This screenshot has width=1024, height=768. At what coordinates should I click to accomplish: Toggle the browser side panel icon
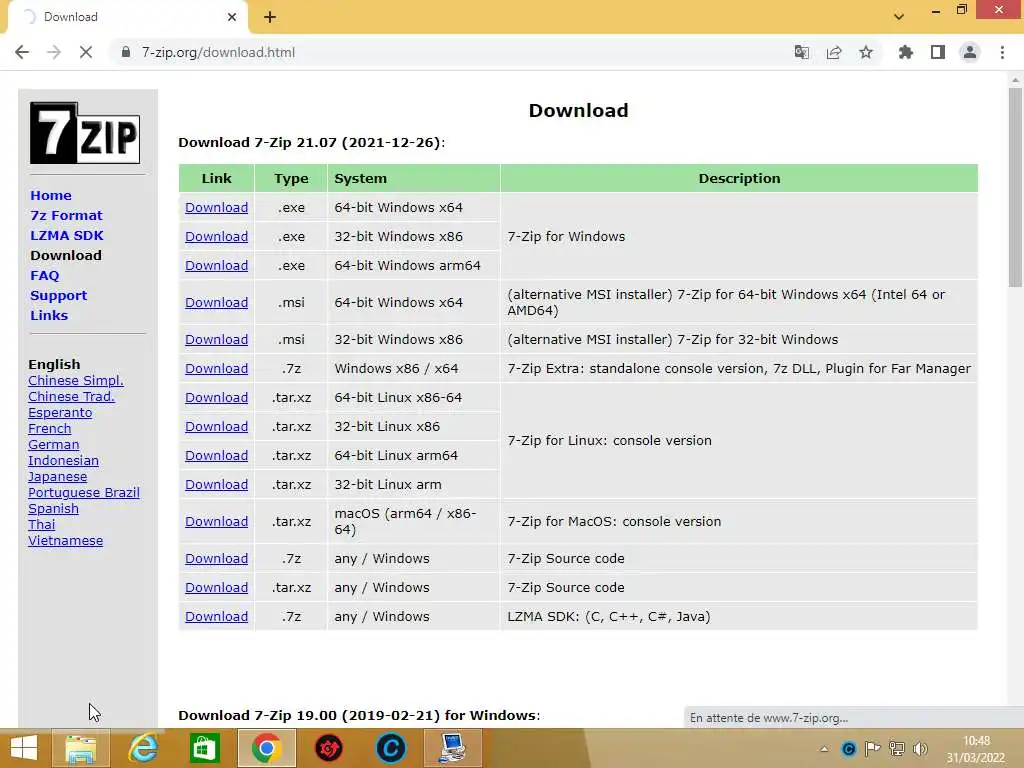(x=938, y=52)
